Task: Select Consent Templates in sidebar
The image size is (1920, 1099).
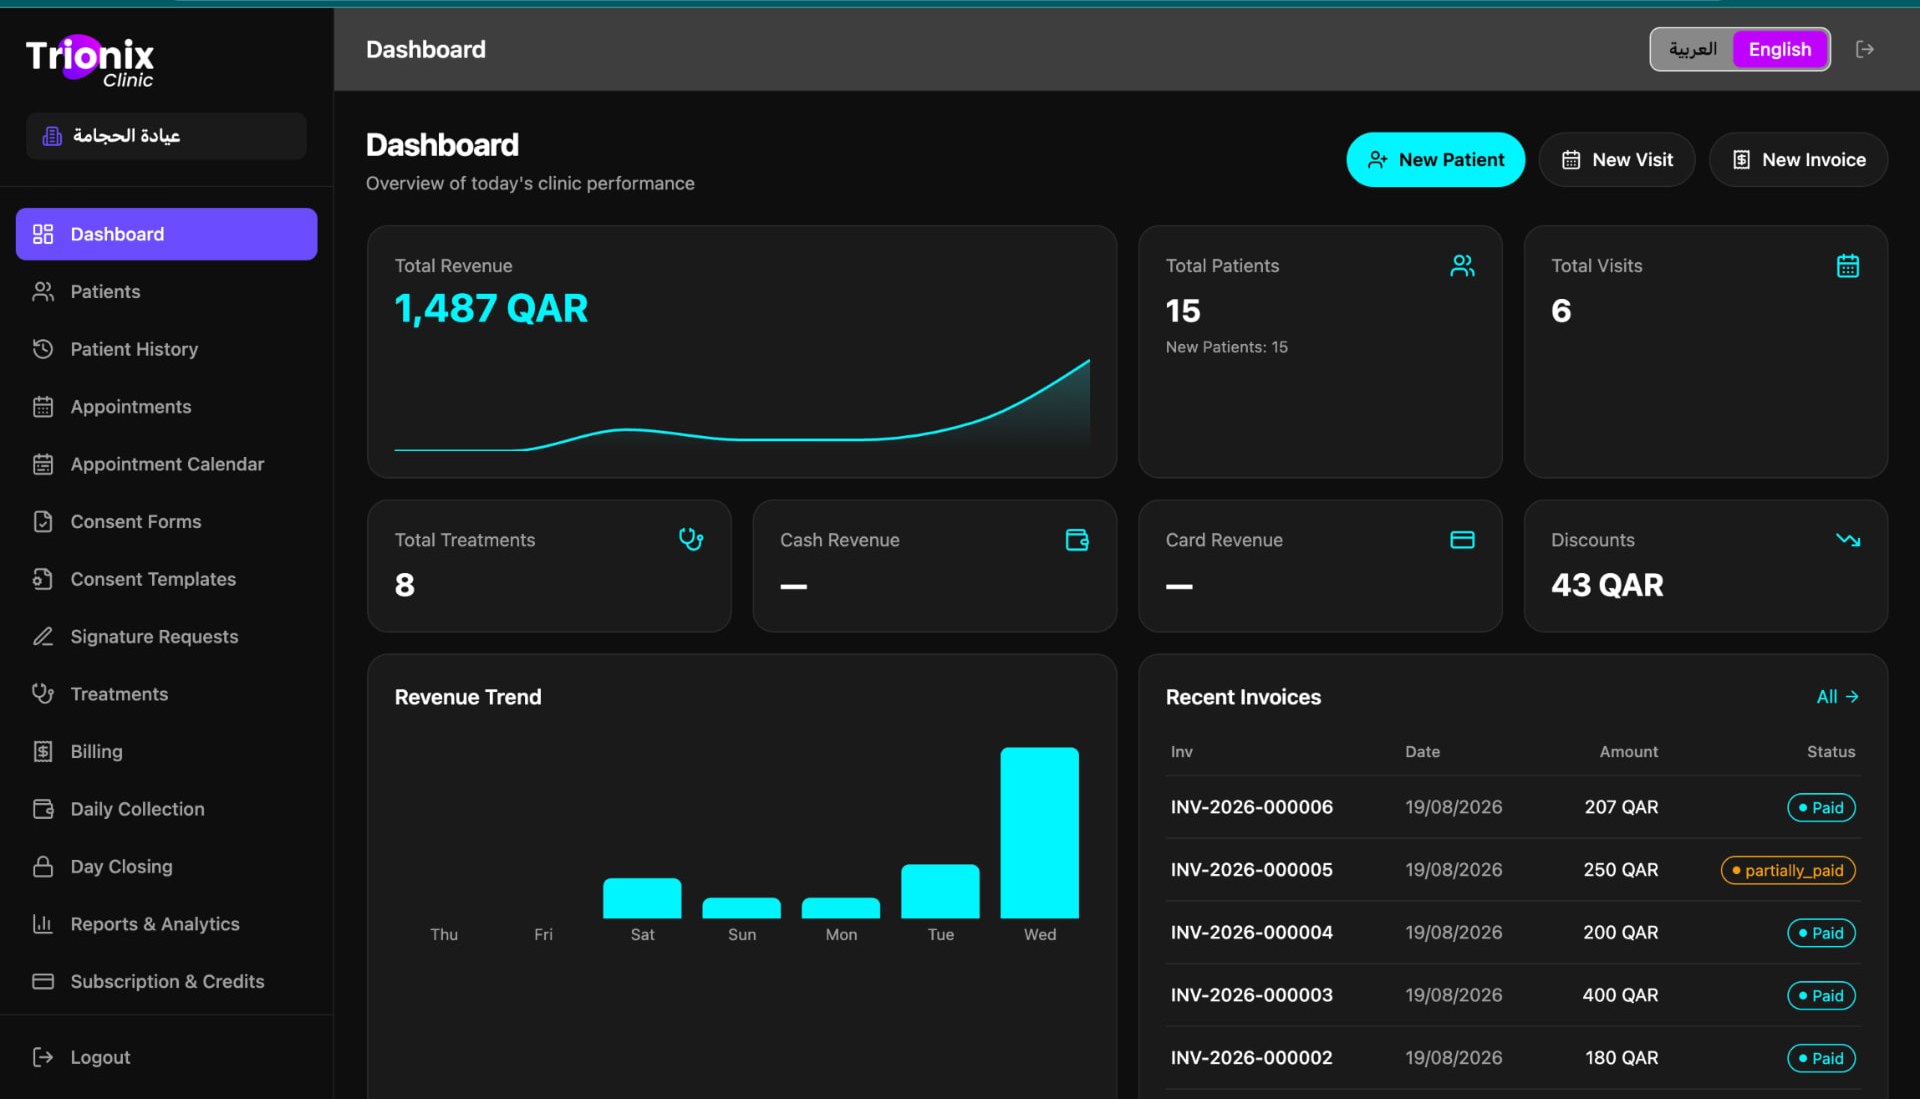Action: click(x=166, y=579)
